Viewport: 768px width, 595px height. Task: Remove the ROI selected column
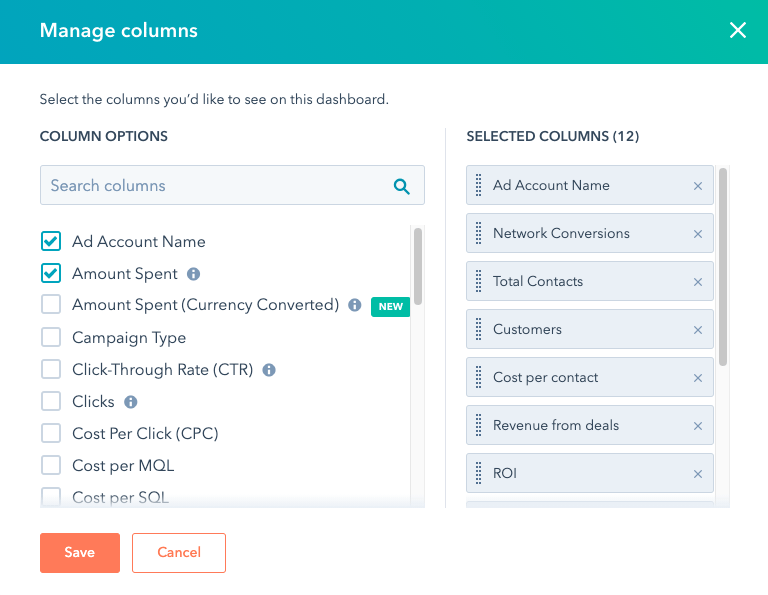coord(698,474)
